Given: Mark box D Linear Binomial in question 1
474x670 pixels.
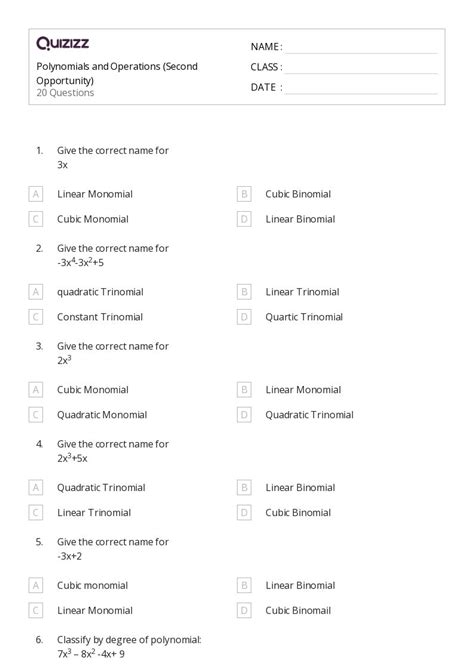Looking at the screenshot, I should pos(244,219).
